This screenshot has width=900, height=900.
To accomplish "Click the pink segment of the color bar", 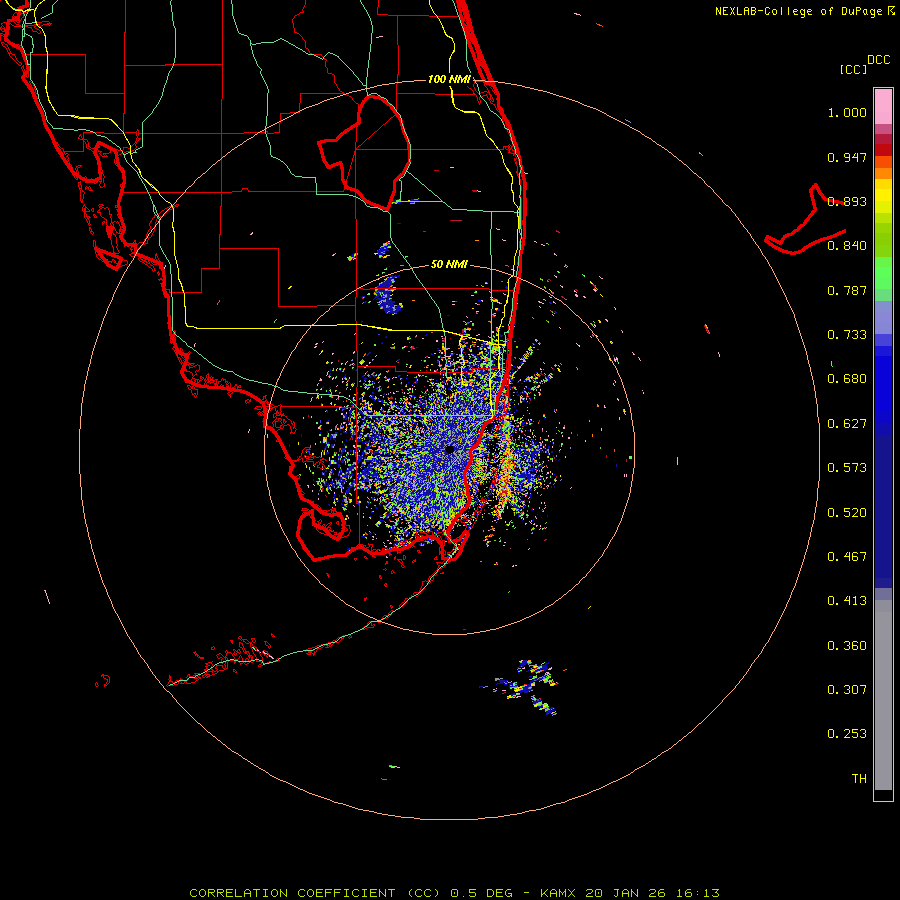I will (883, 107).
